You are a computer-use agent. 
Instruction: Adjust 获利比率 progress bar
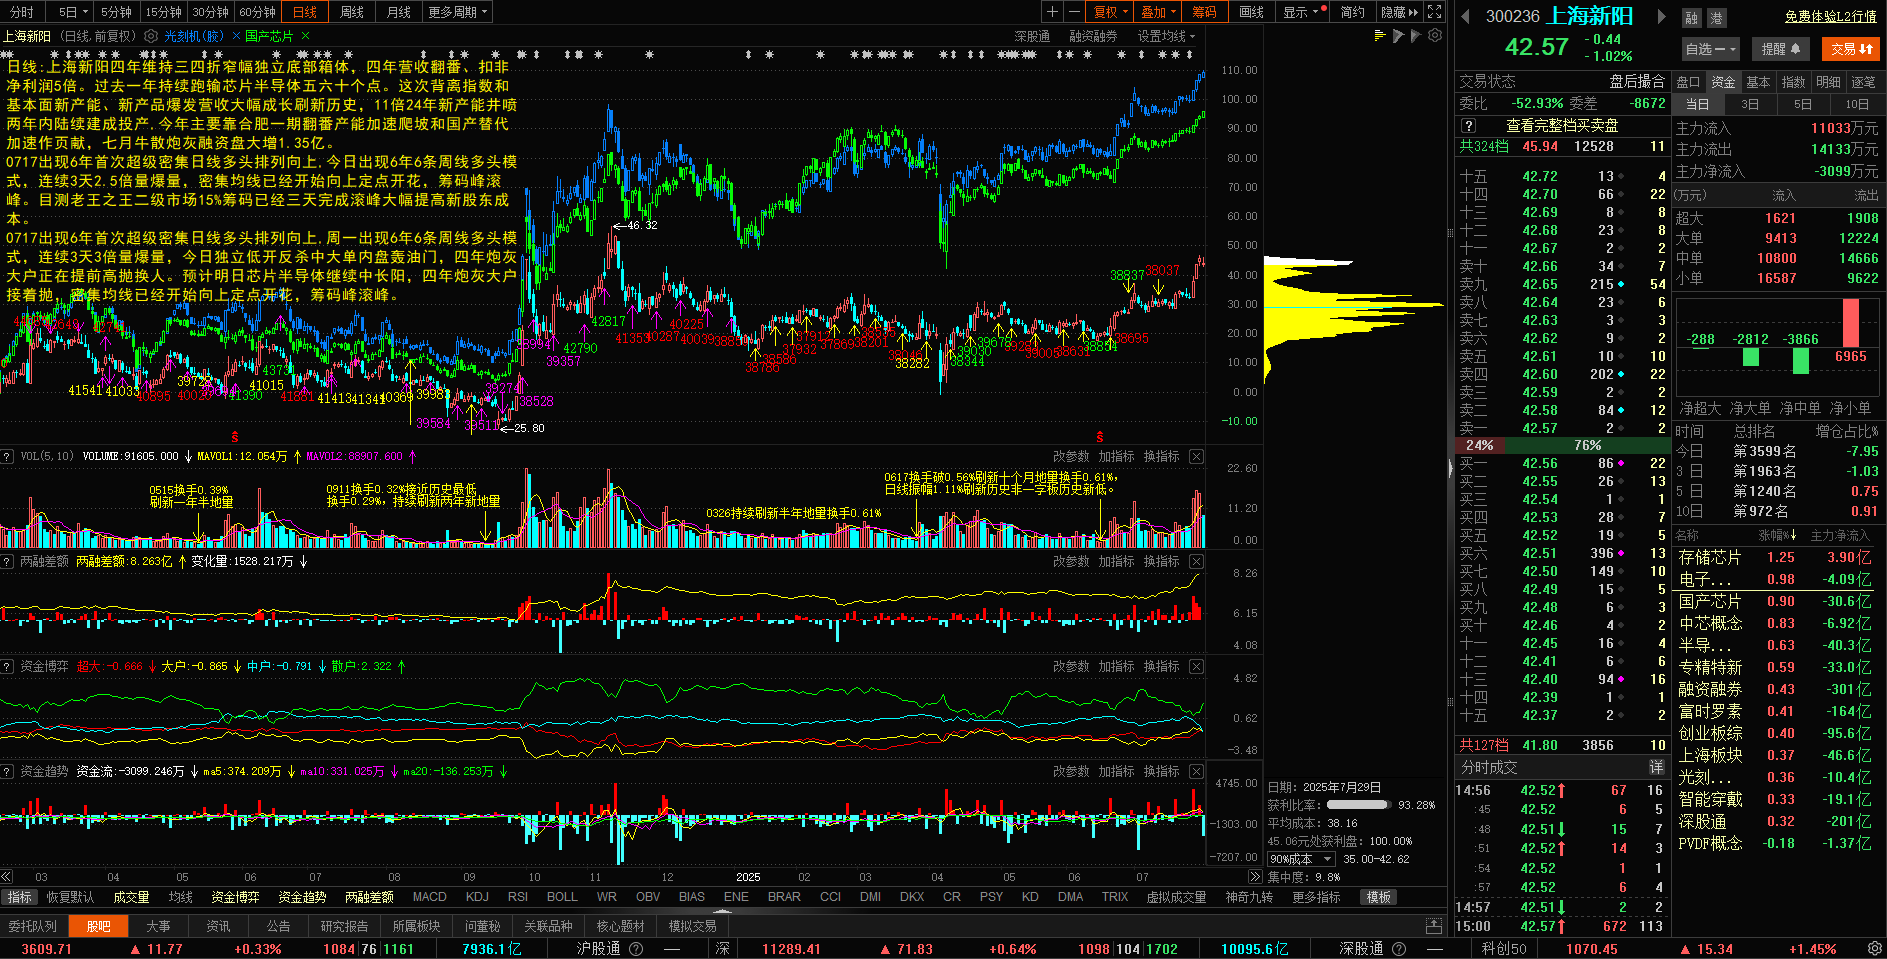(x=1358, y=804)
